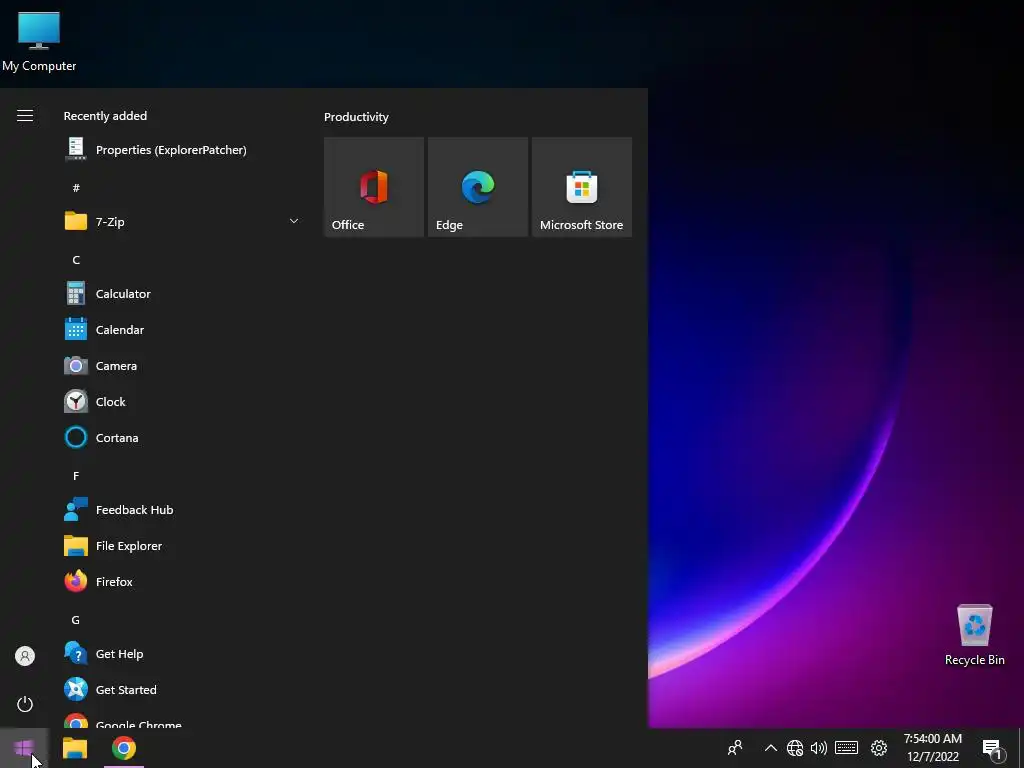Viewport: 1024px width, 768px height.
Task: Click the Office tile
Action: (x=374, y=187)
